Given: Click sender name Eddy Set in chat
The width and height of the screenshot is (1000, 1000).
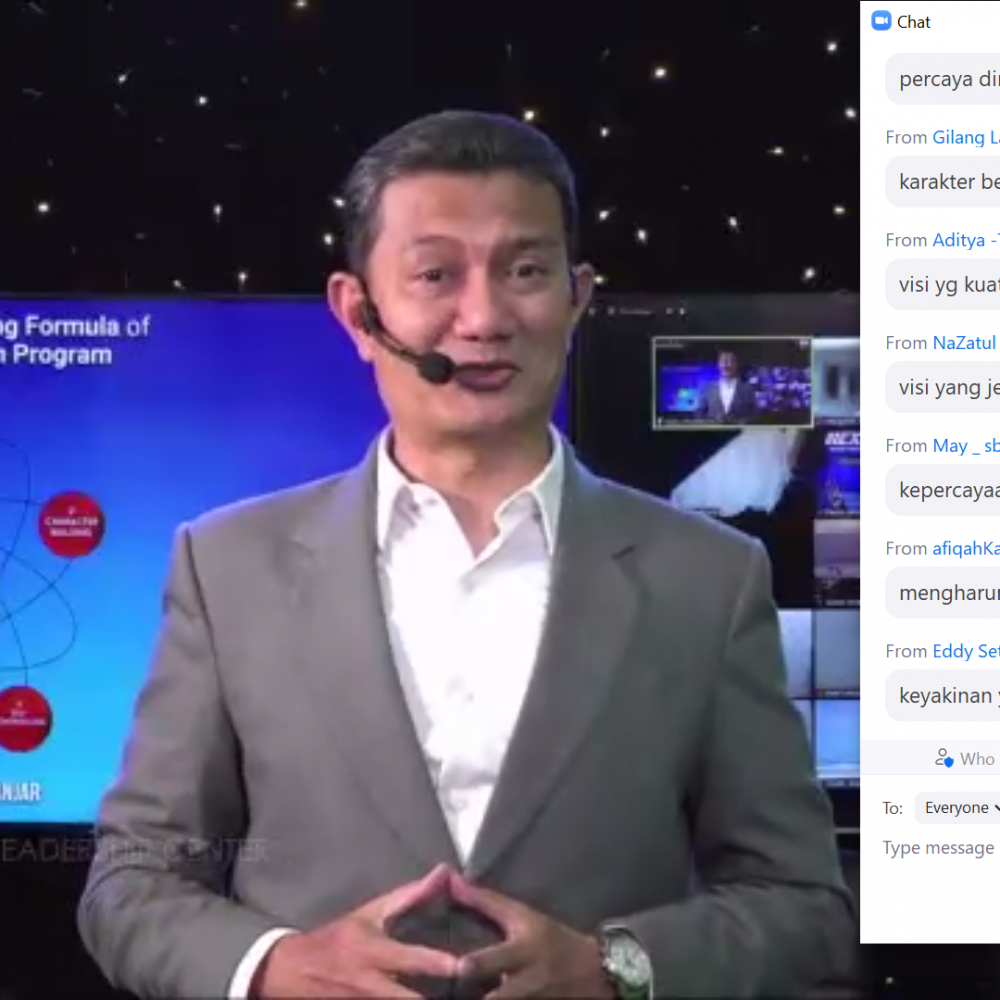Looking at the screenshot, I should (x=964, y=651).
